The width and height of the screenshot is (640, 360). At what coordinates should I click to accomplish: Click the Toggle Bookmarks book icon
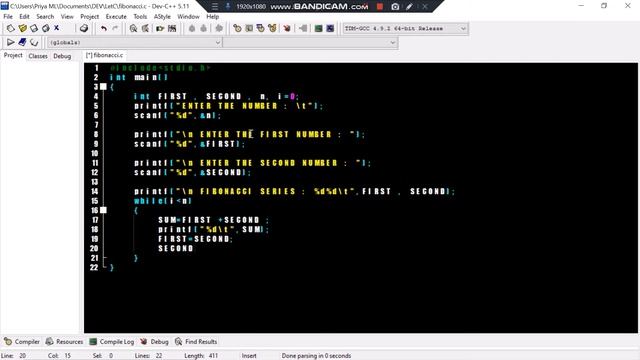point(22,42)
